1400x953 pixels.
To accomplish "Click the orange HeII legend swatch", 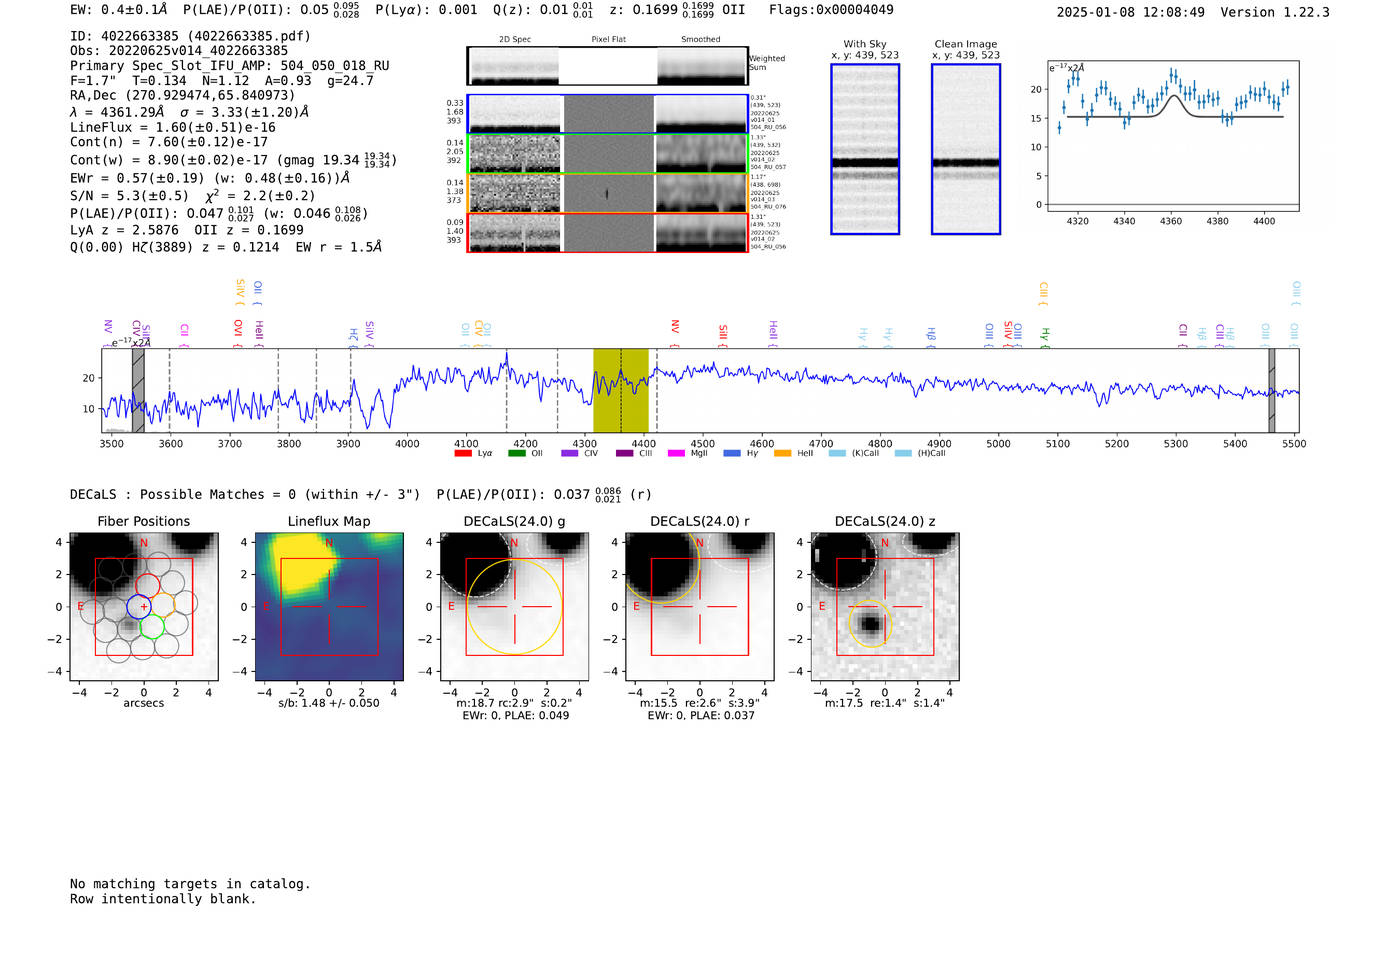I will [x=782, y=453].
